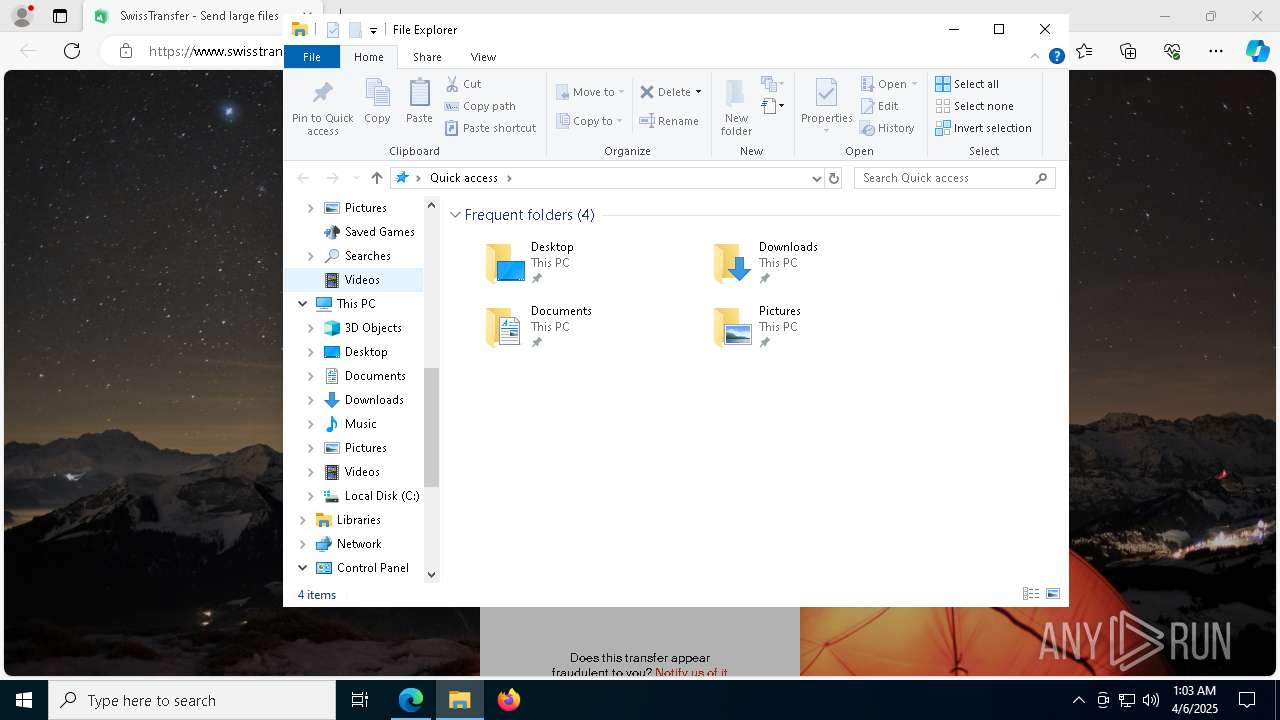Open Microsoft Edge from taskbar
This screenshot has width=1280, height=720.
411,700
